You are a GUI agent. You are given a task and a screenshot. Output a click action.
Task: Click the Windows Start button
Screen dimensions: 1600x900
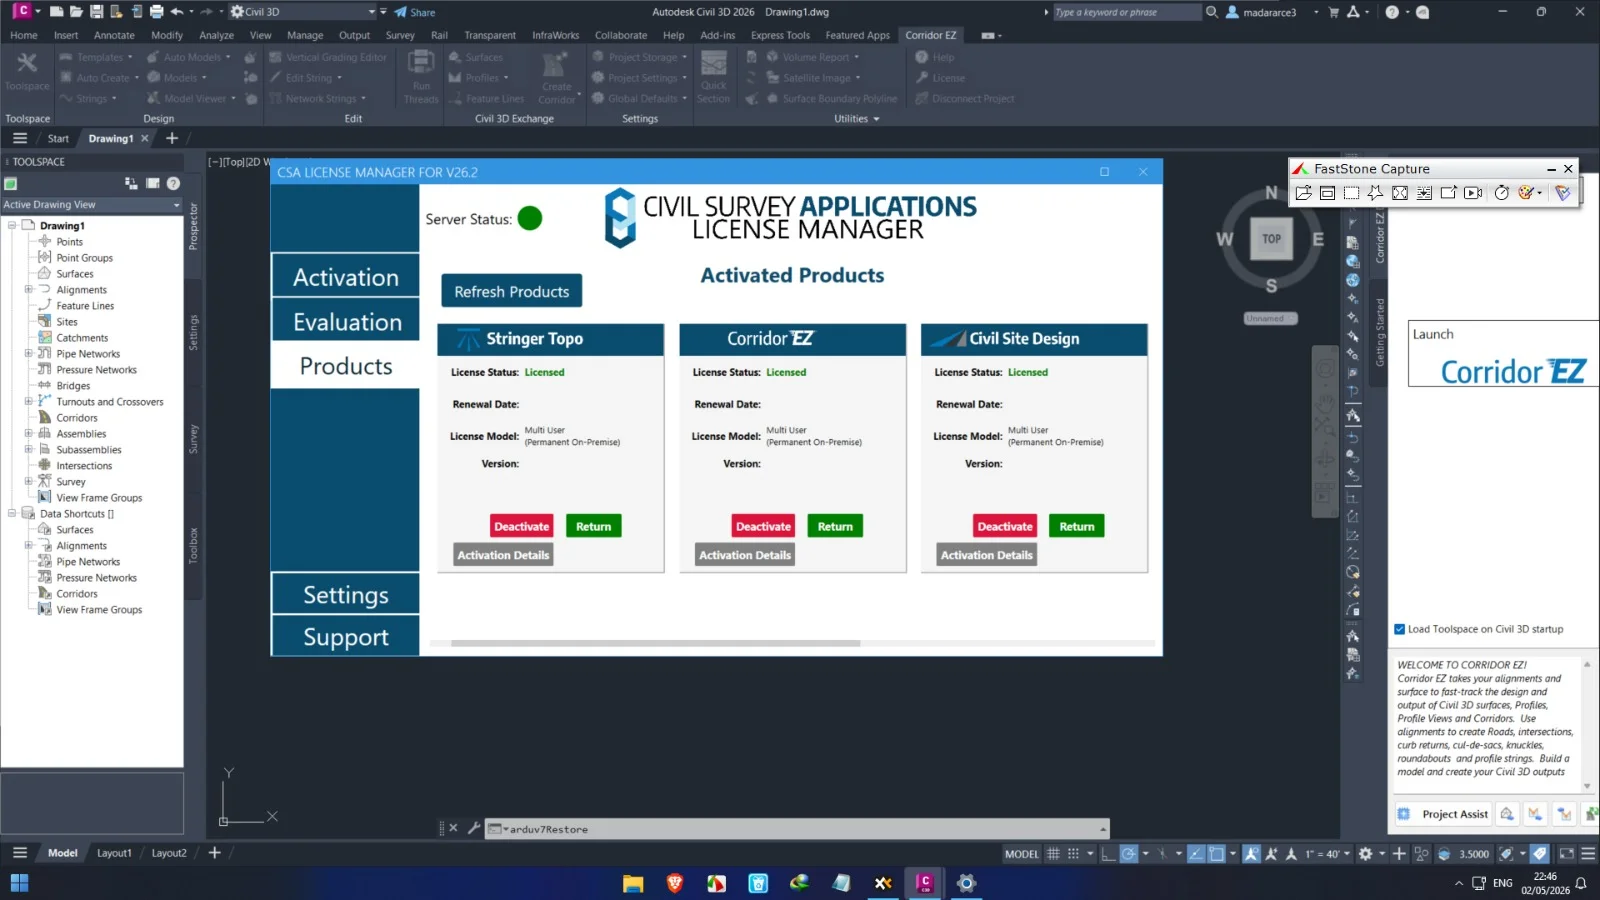(19, 883)
